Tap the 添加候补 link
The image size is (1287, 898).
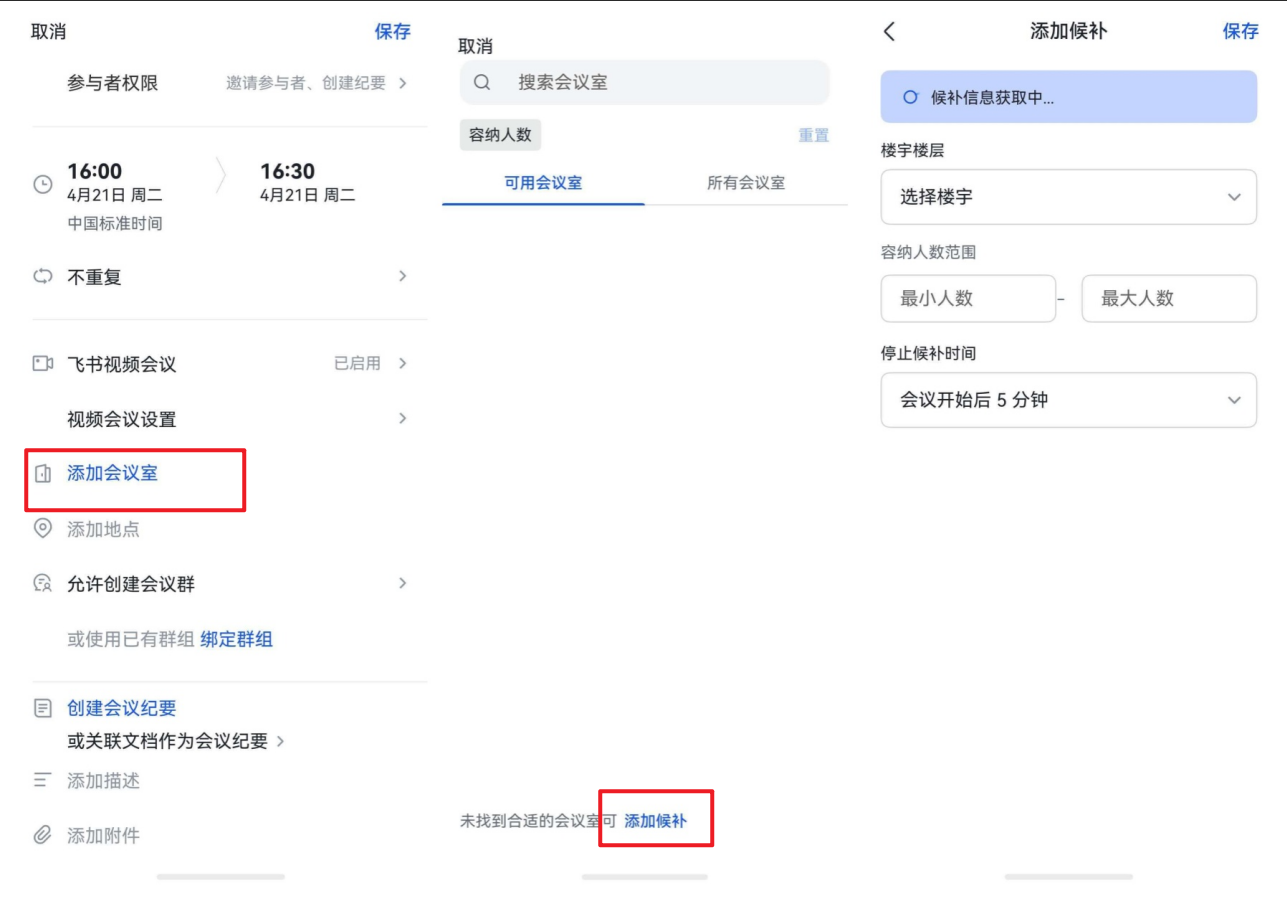point(656,821)
